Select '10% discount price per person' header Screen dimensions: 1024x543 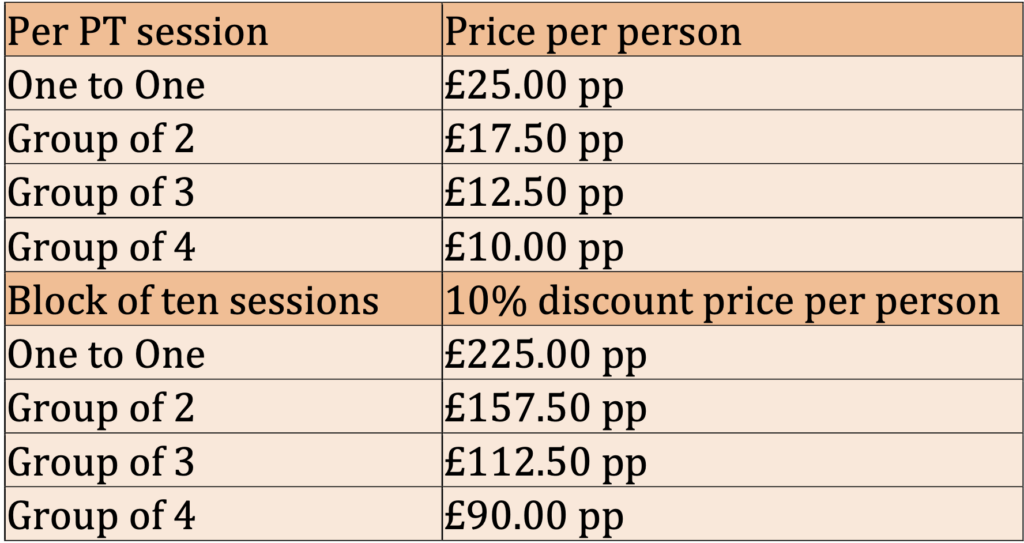(733, 298)
